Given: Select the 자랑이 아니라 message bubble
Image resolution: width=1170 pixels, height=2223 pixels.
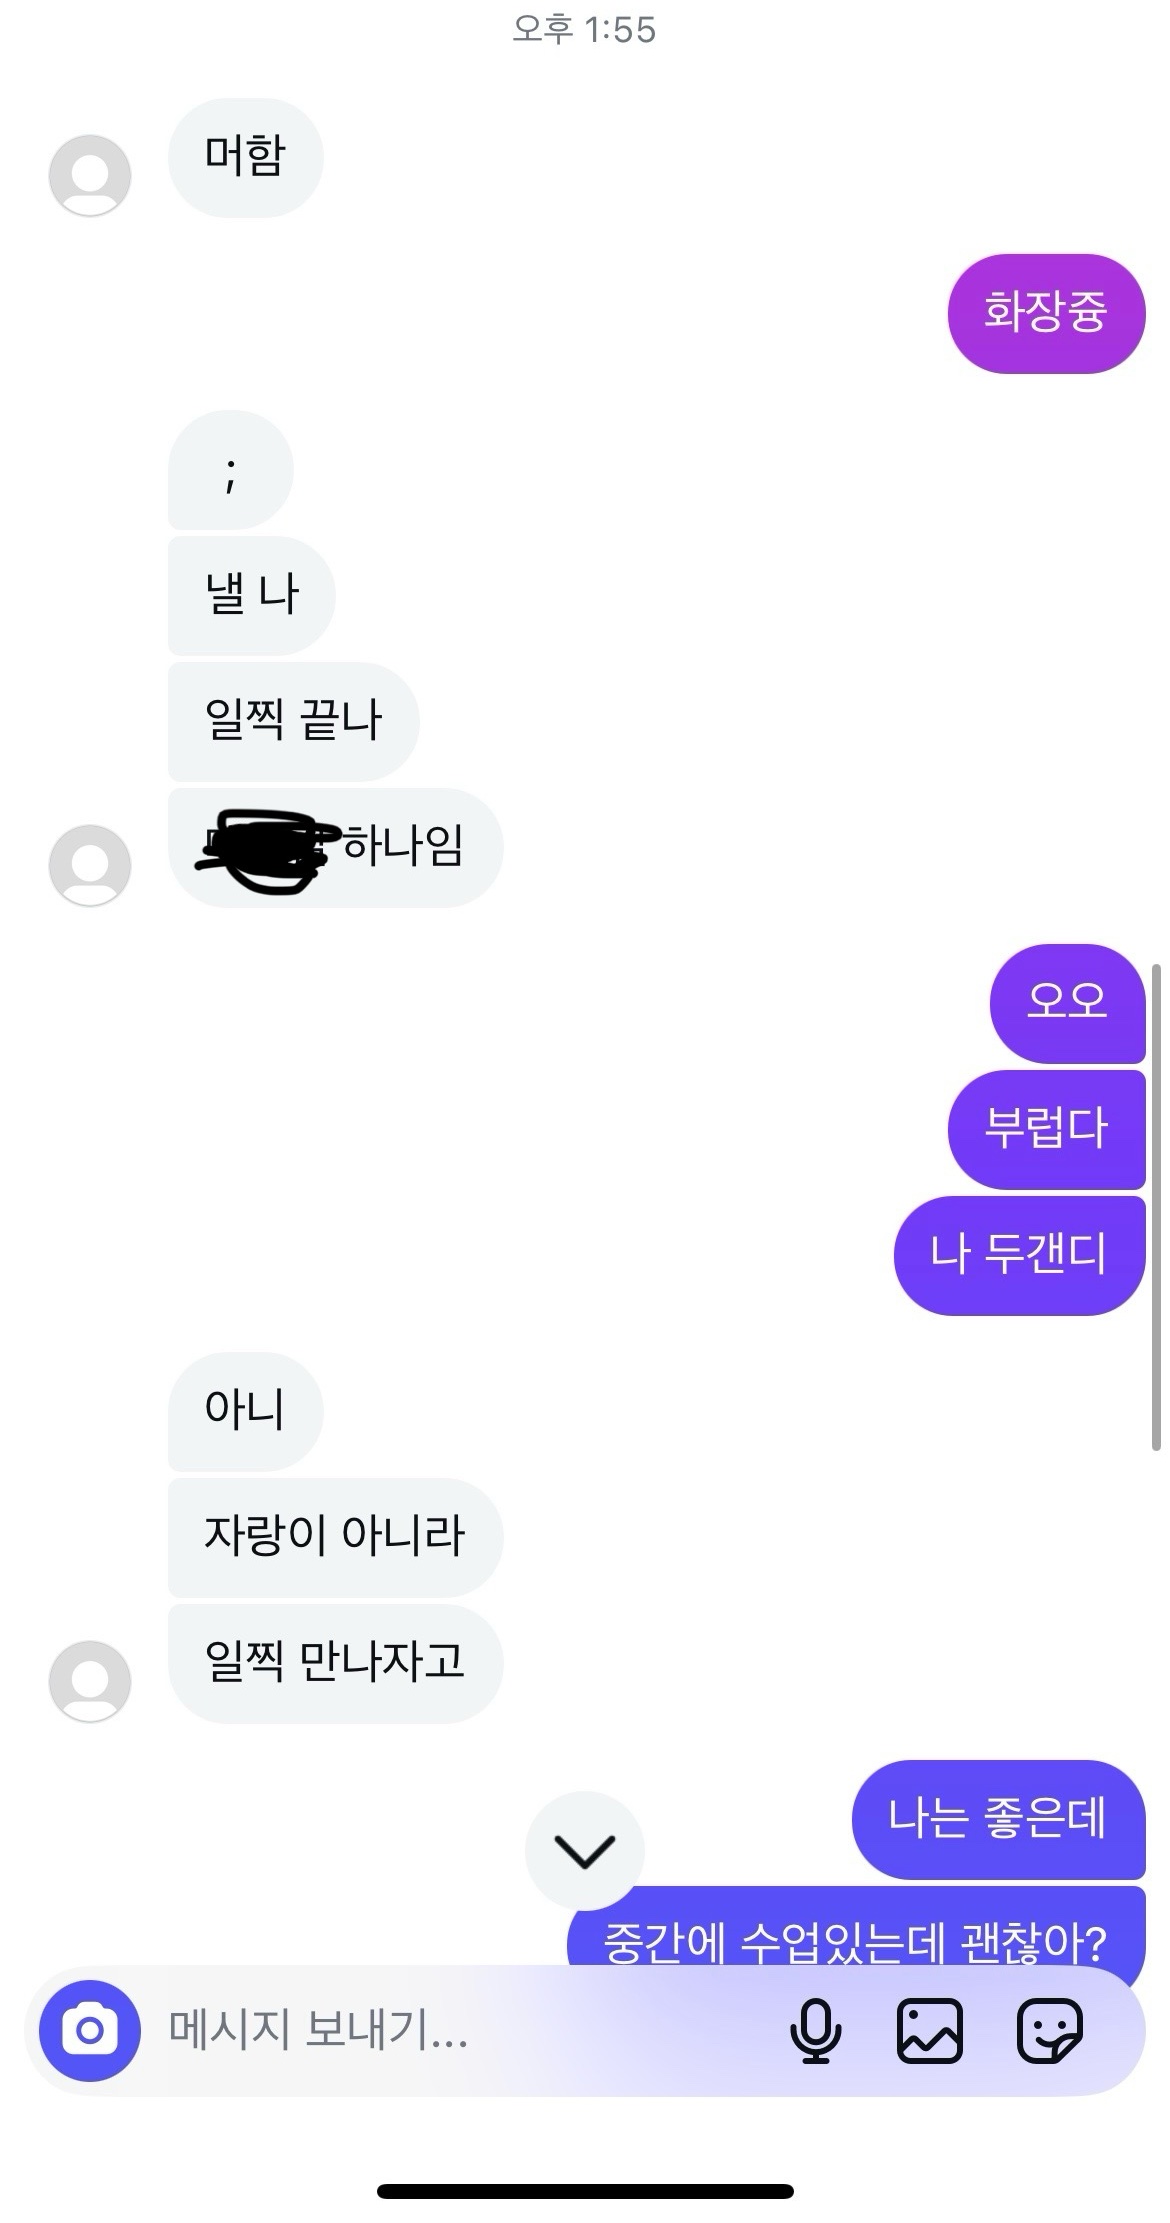Looking at the screenshot, I should pos(335,1537).
